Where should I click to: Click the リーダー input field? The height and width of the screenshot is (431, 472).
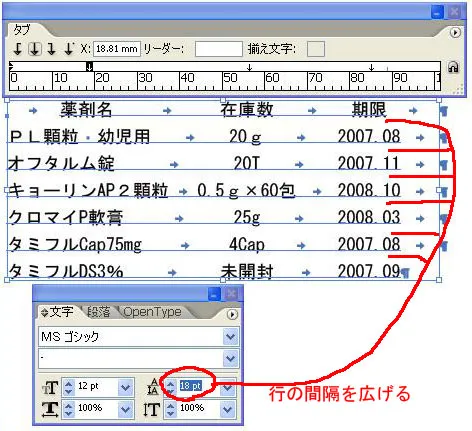click(219, 49)
